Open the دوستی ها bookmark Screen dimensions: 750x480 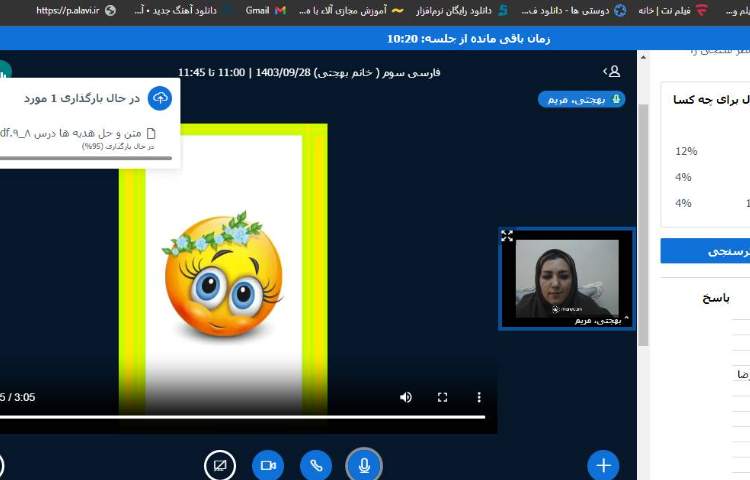tap(574, 10)
